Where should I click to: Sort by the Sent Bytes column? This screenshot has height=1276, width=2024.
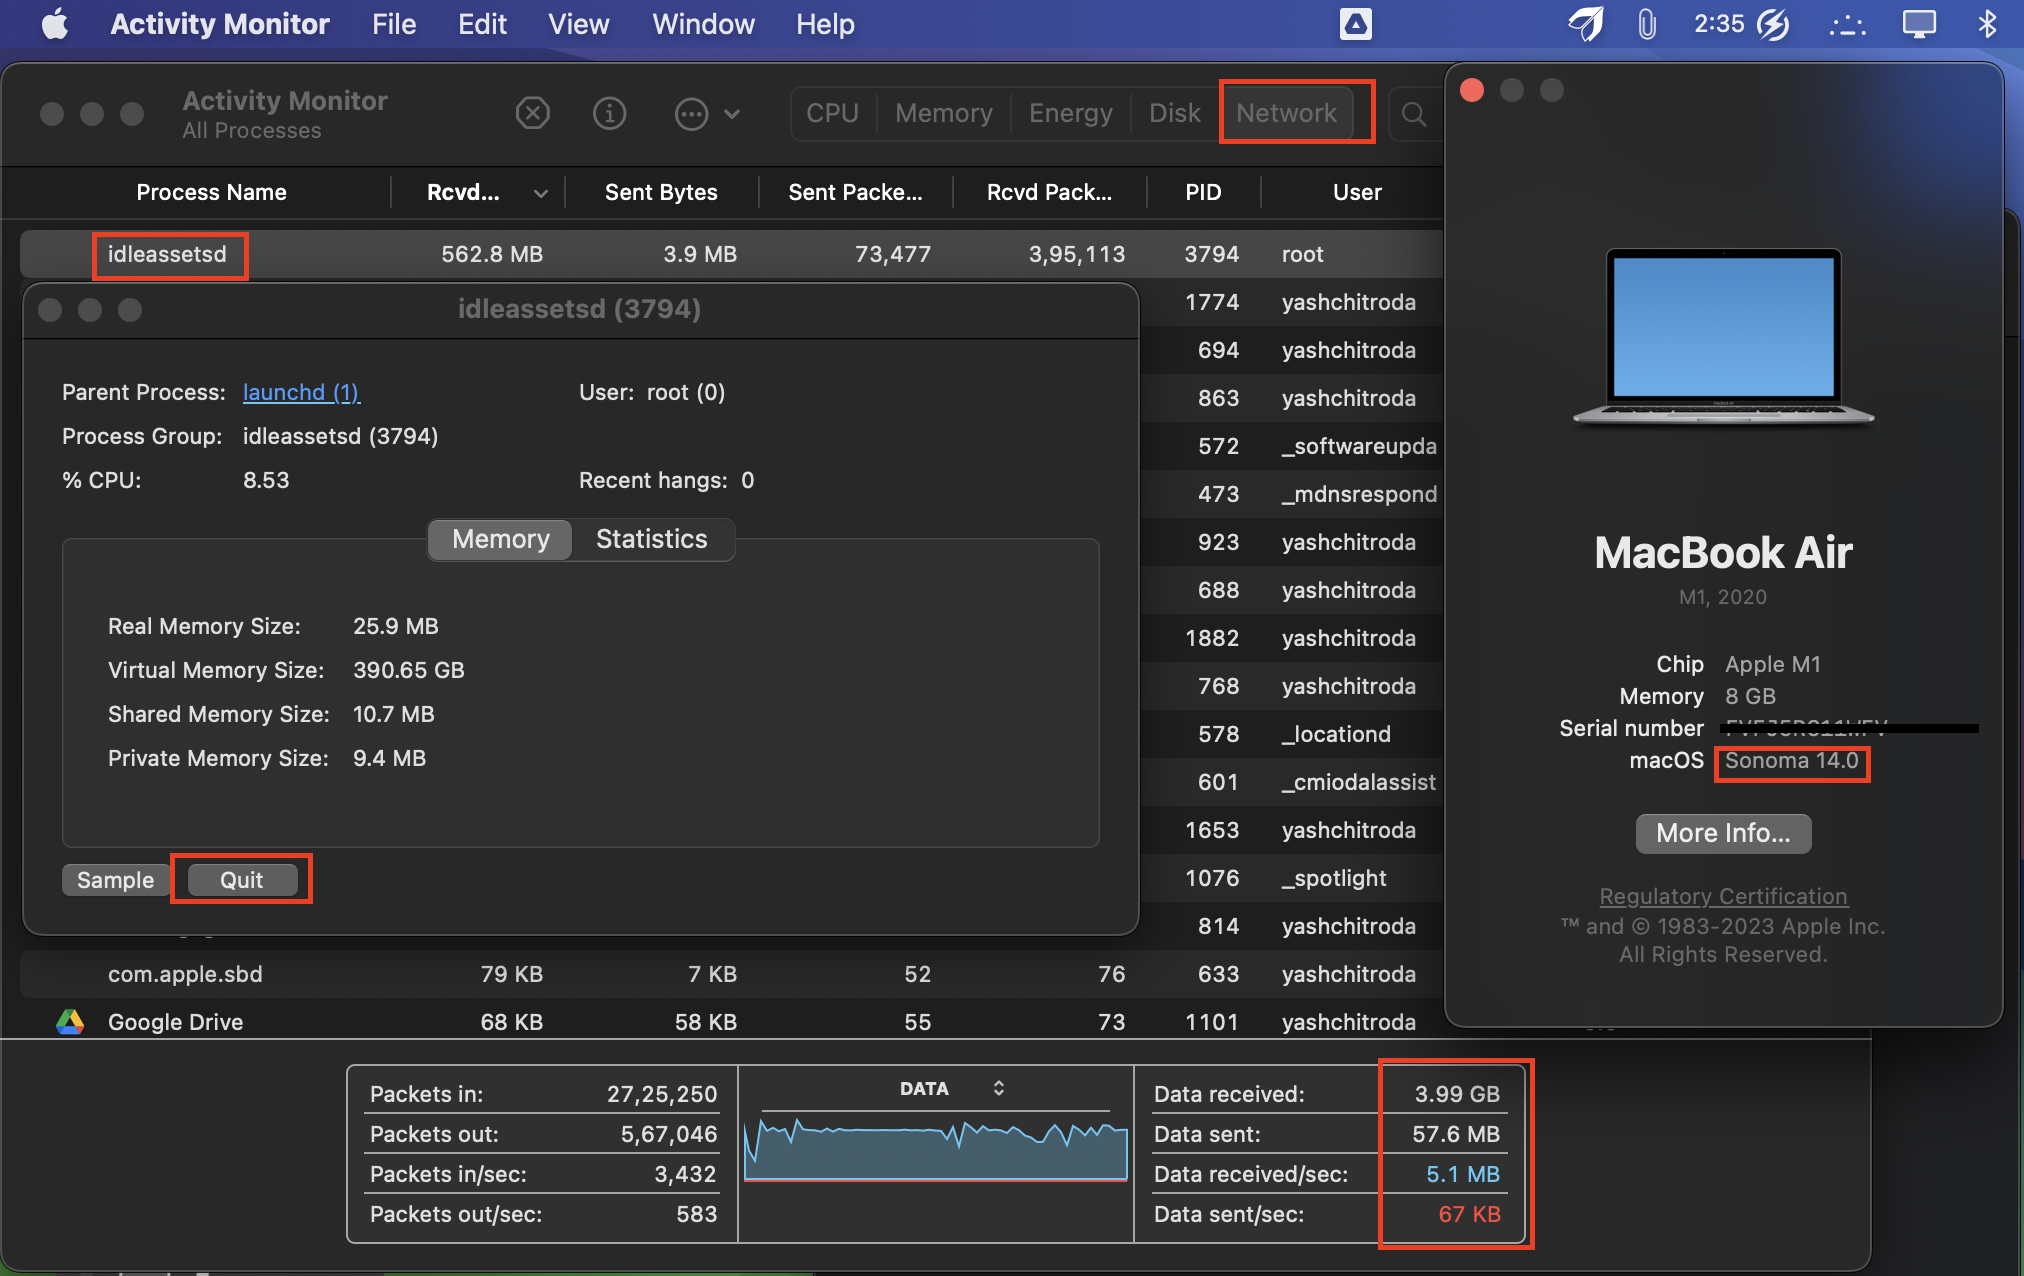661,192
